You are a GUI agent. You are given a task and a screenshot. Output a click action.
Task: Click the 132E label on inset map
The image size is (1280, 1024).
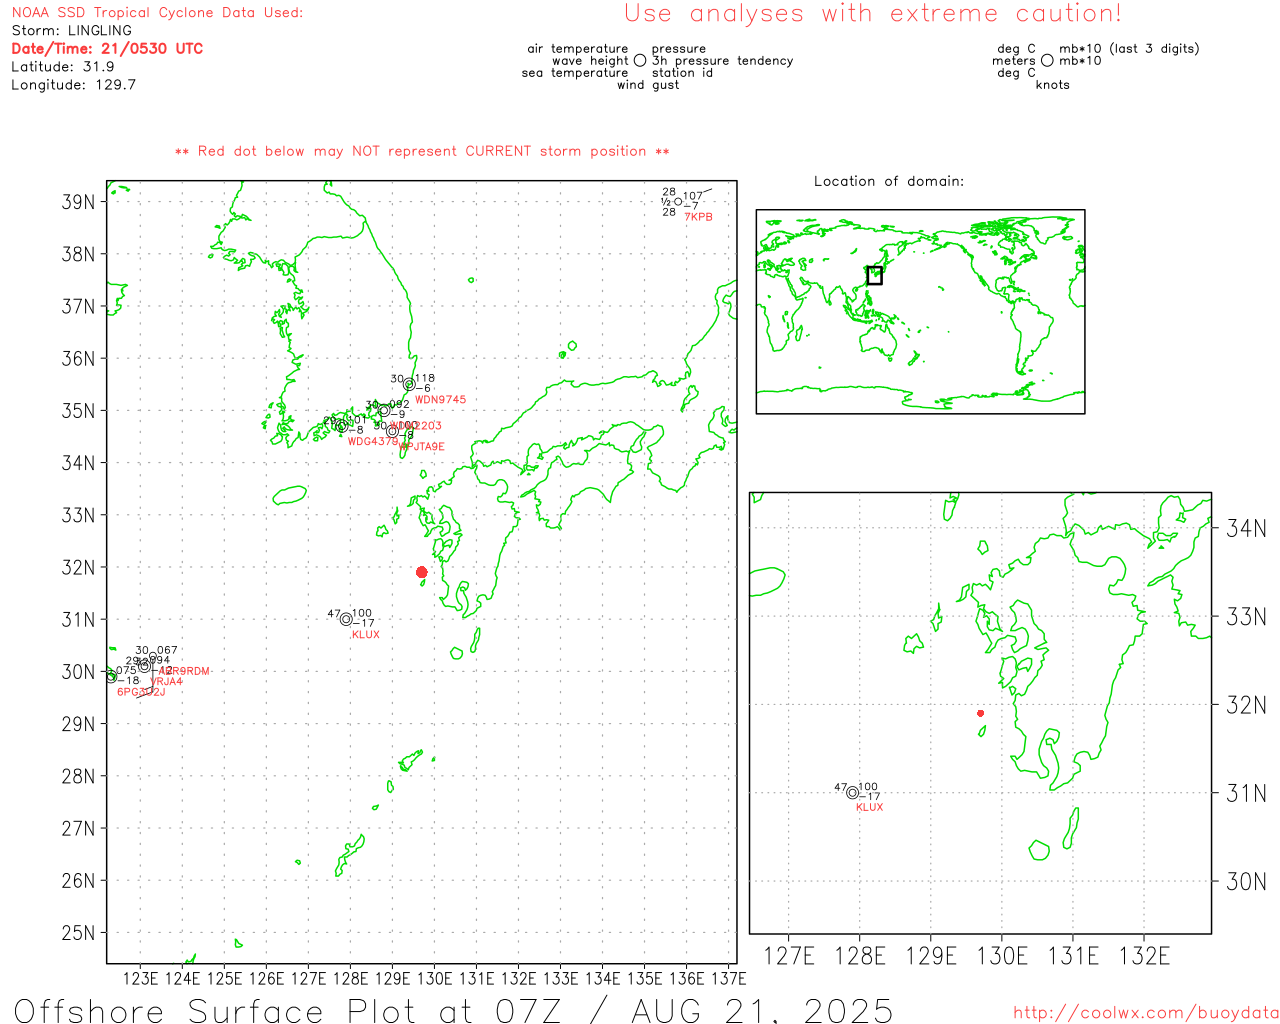(1144, 956)
